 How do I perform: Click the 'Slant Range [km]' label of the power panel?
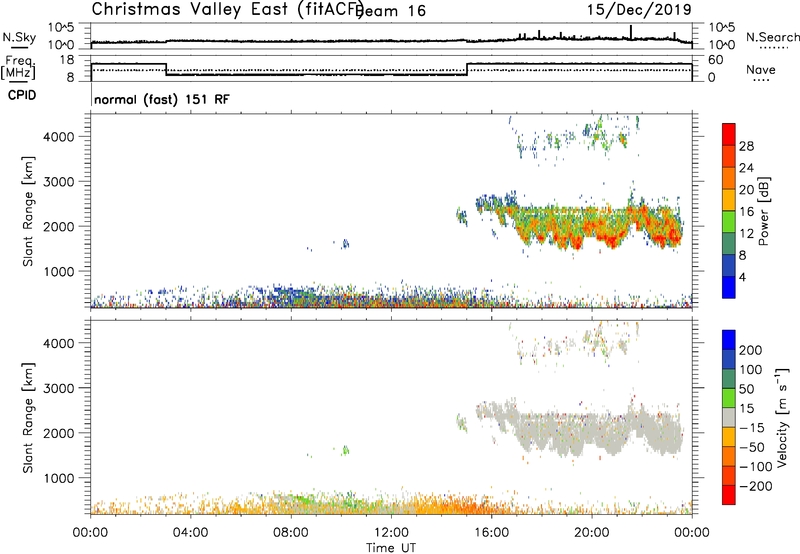click(28, 211)
